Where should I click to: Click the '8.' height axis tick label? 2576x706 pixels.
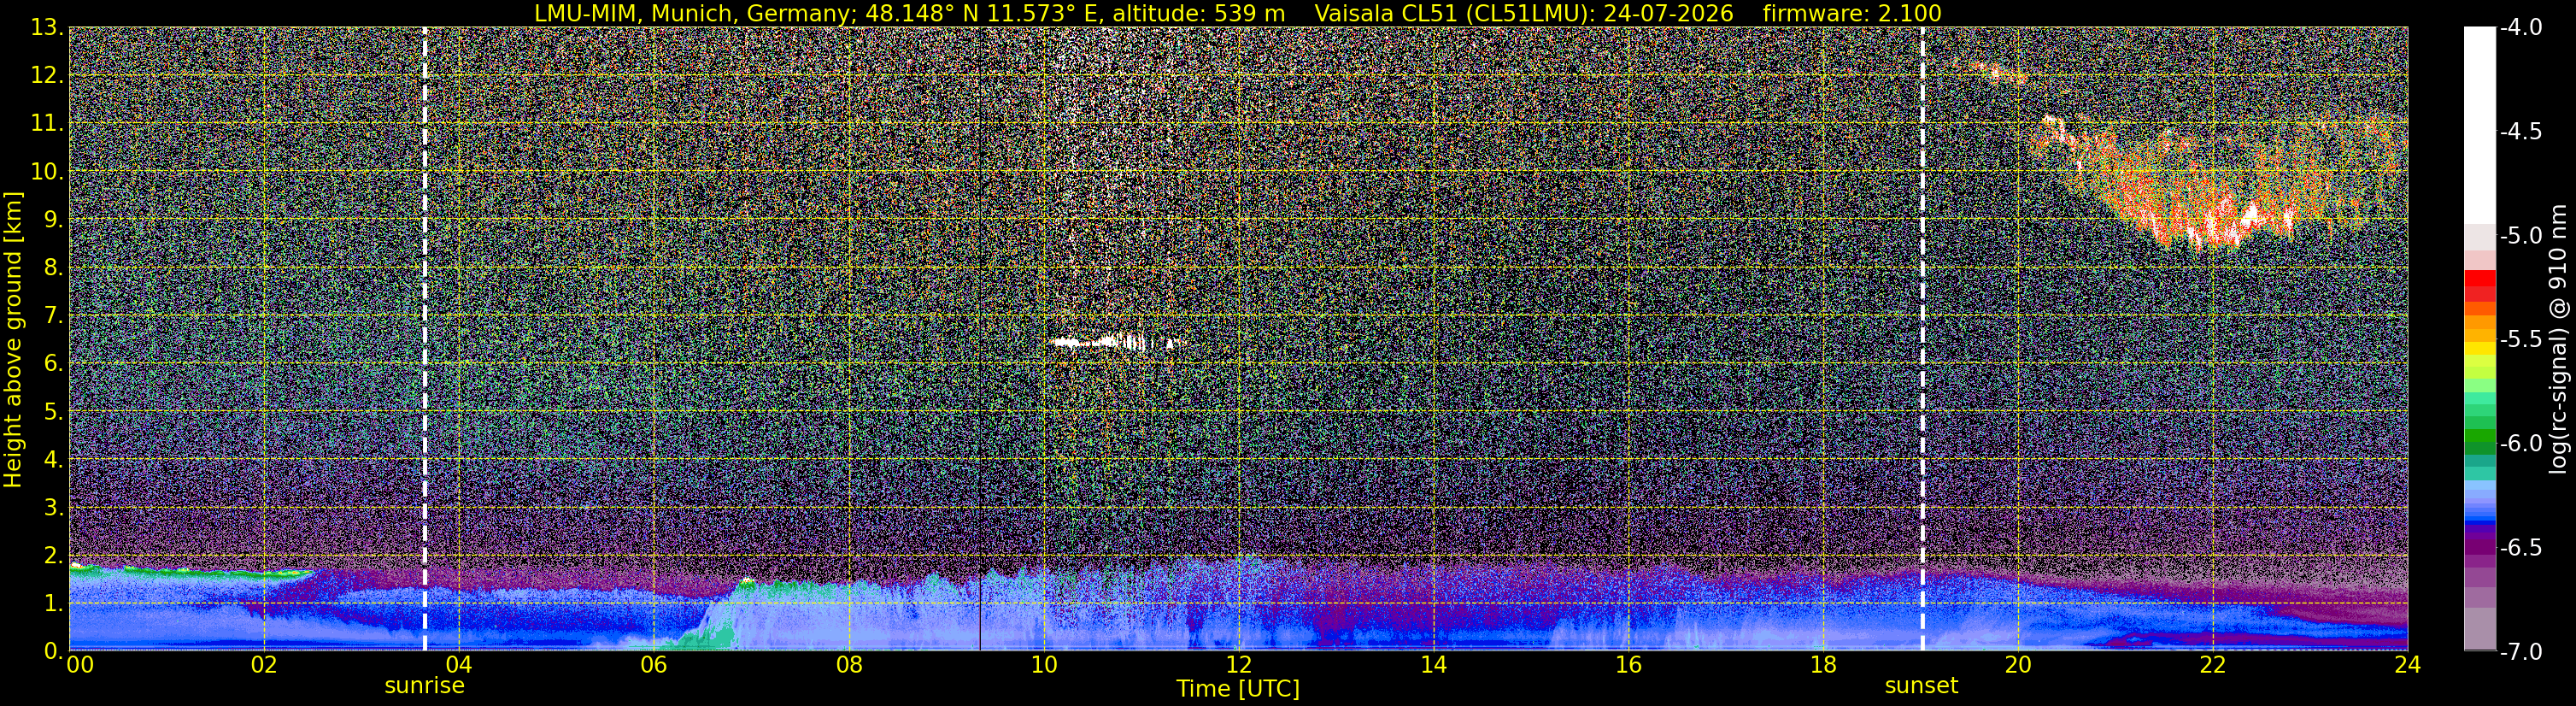click(x=54, y=268)
